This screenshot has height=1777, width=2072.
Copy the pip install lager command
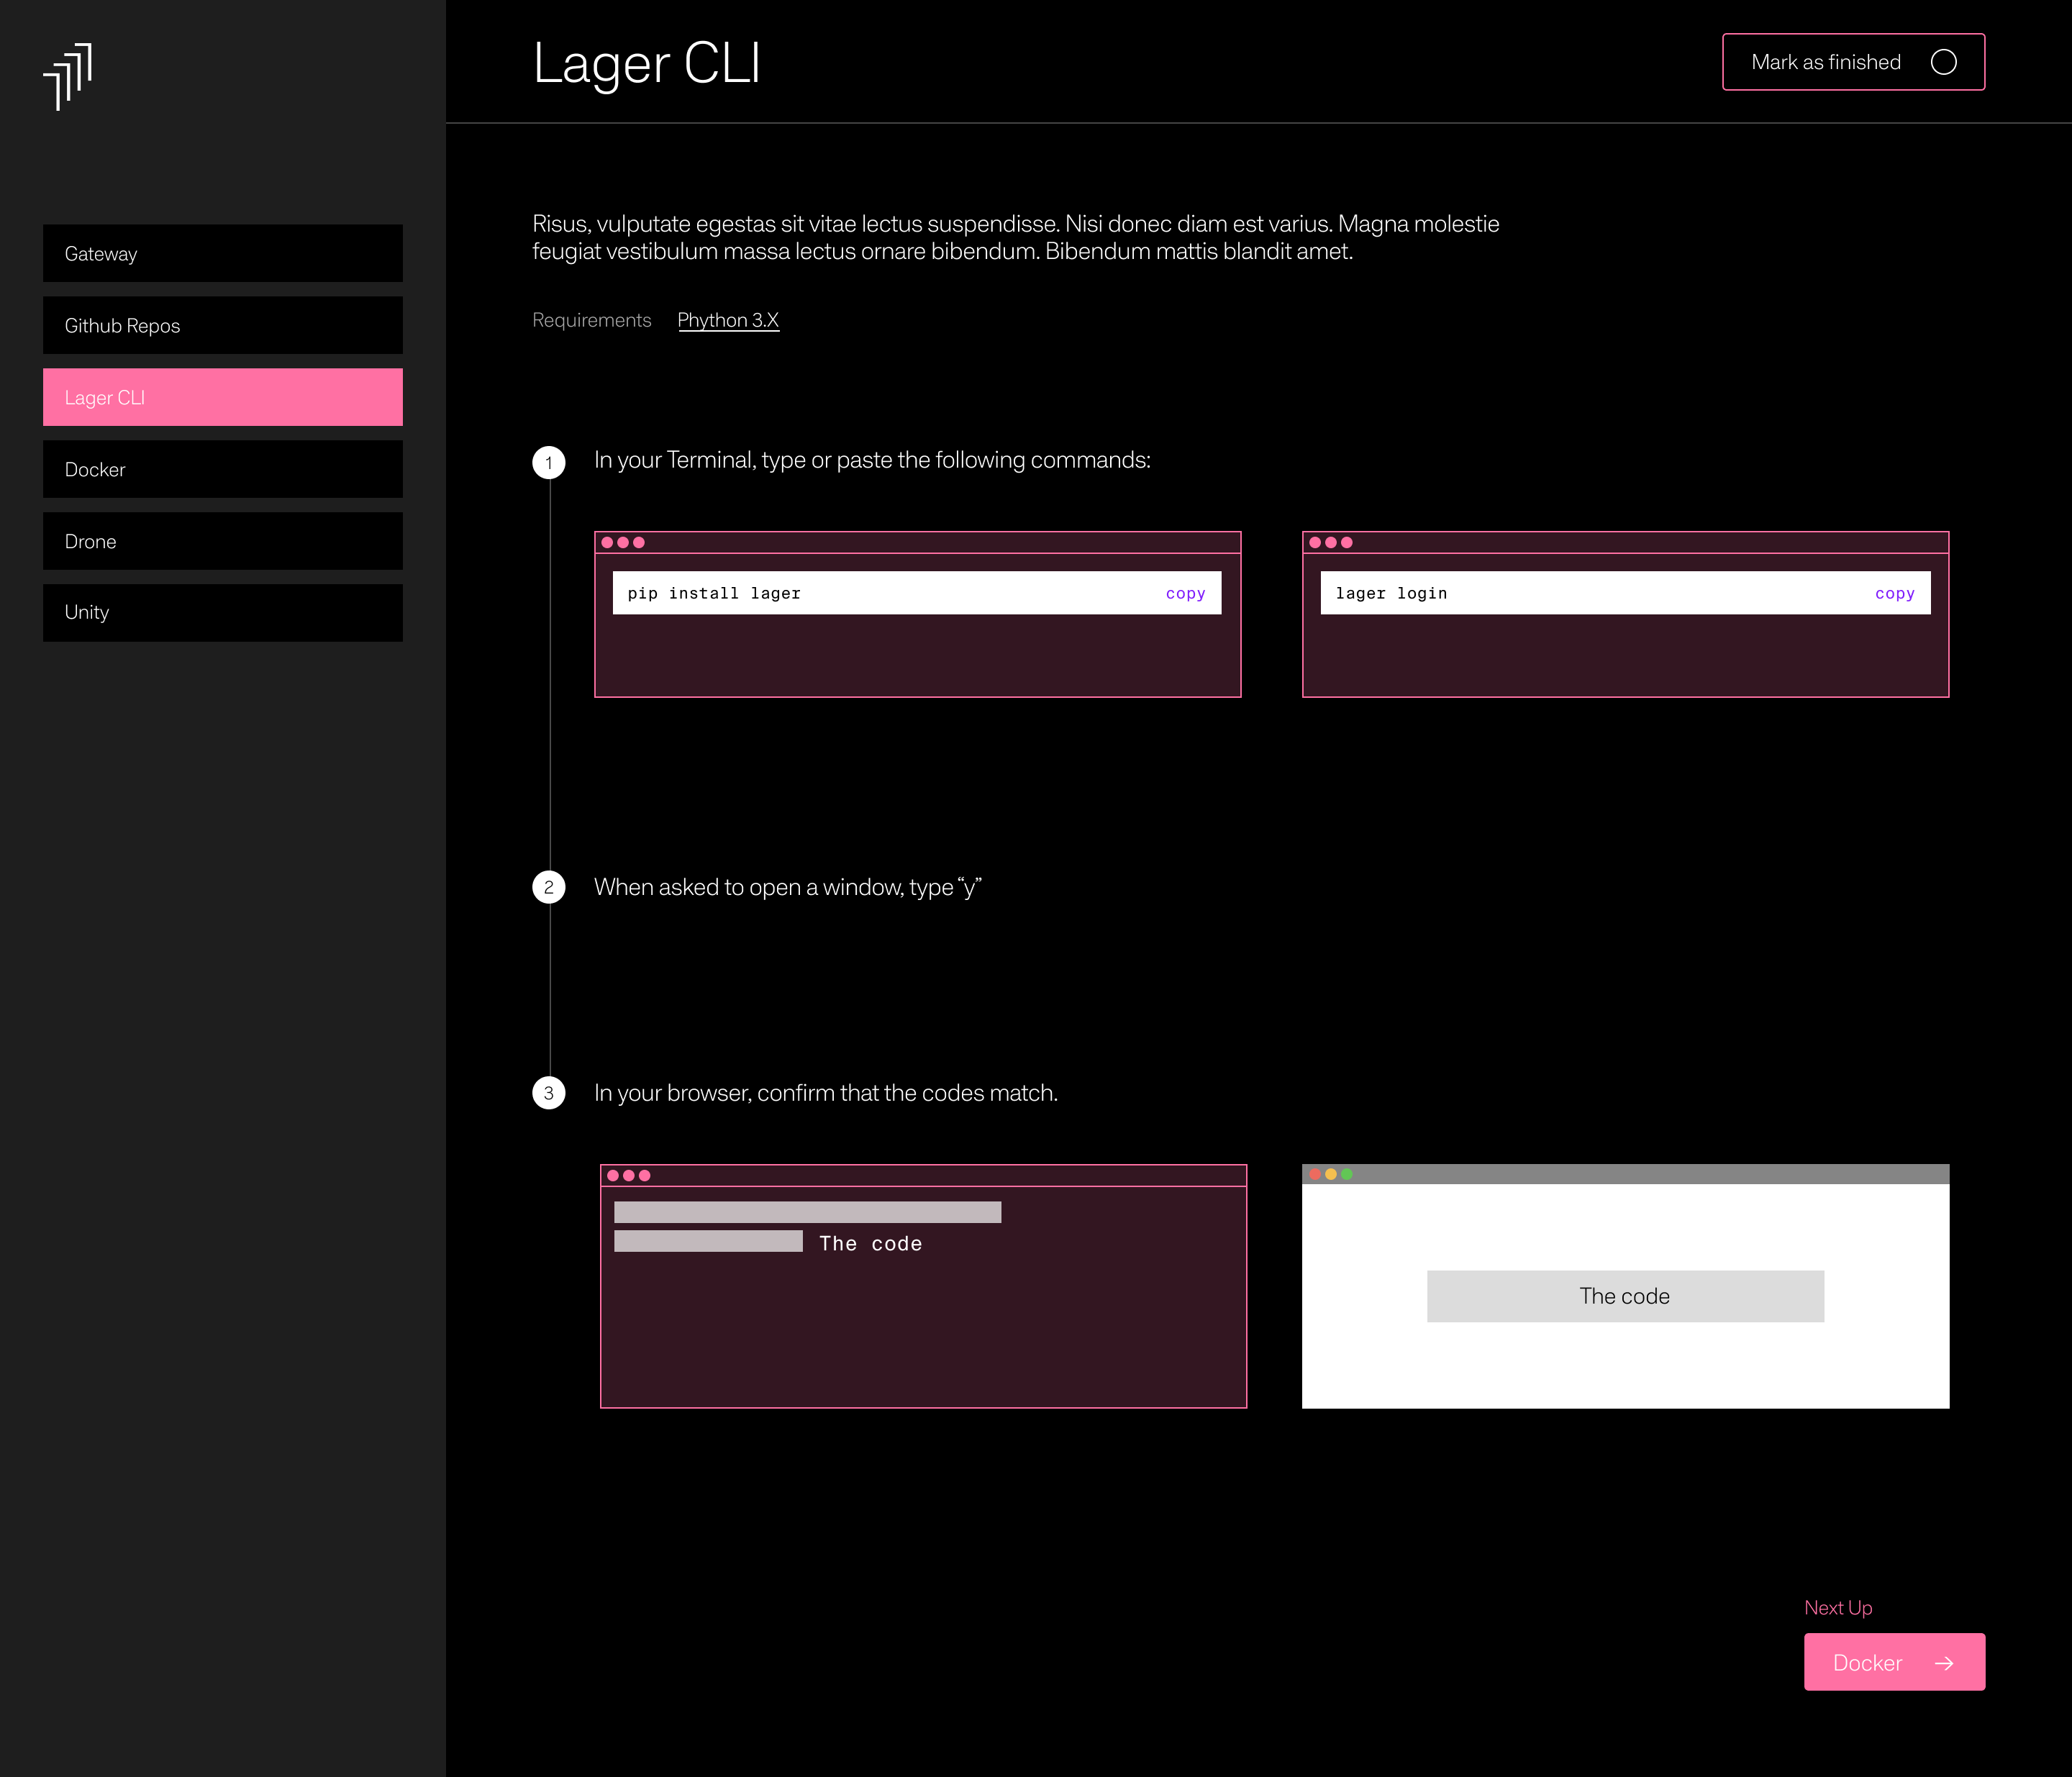(1185, 594)
